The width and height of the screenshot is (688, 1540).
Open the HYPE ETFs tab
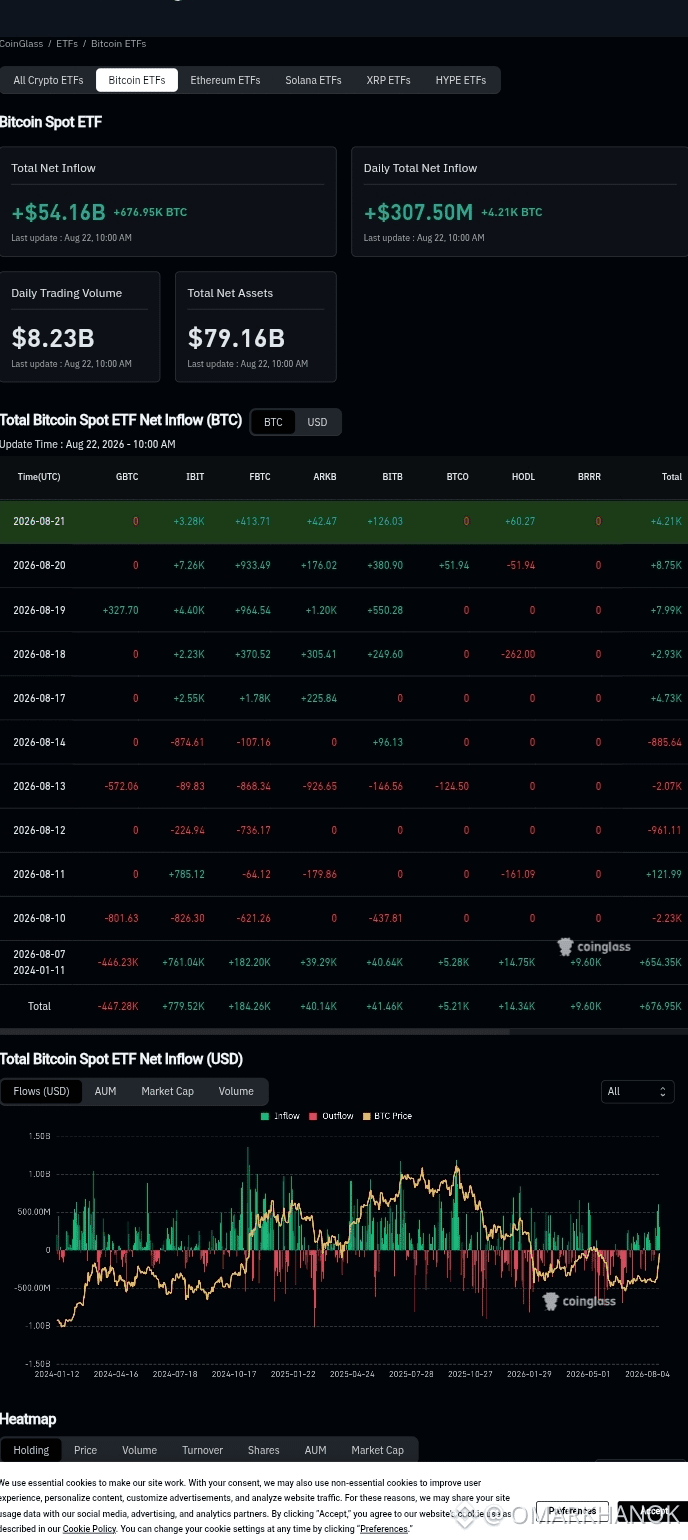tap(461, 80)
